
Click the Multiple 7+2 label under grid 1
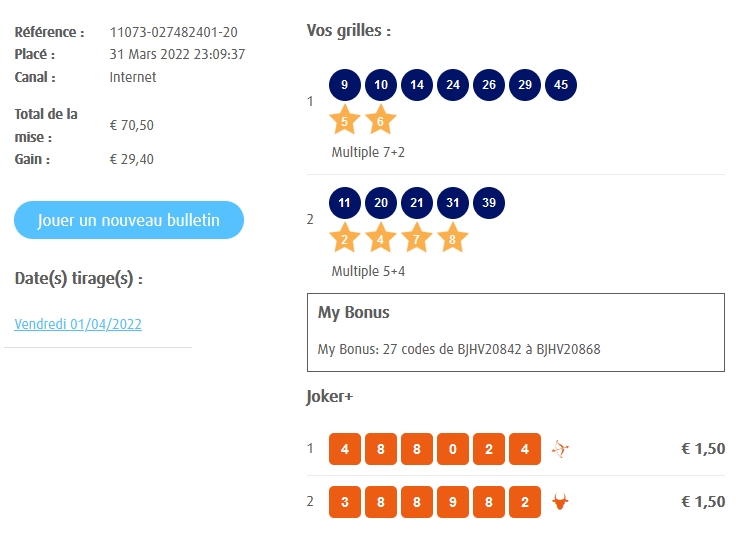(368, 153)
